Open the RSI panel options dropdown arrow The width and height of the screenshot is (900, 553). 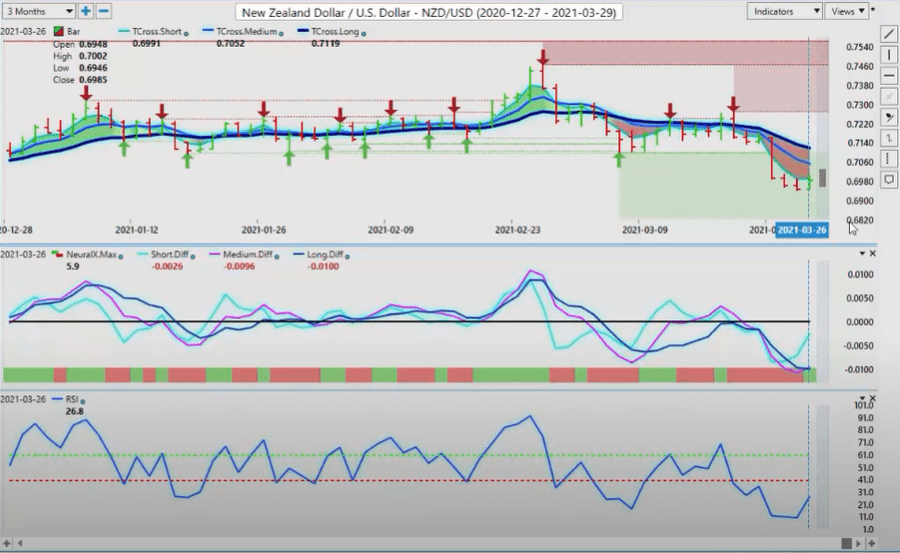862,398
